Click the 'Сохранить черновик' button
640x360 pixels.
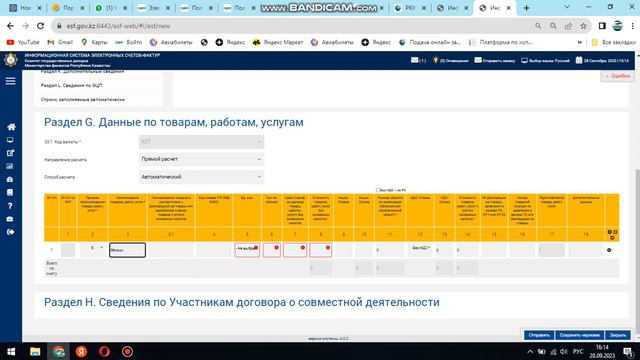click(x=579, y=335)
